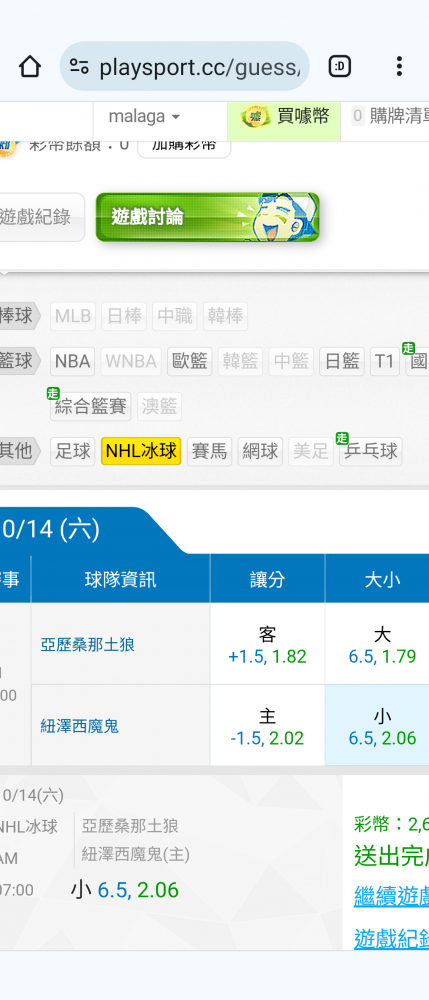429x1000 pixels.
Task: Open 紐澤西魔鬼 team link in table
Action: coord(80,726)
